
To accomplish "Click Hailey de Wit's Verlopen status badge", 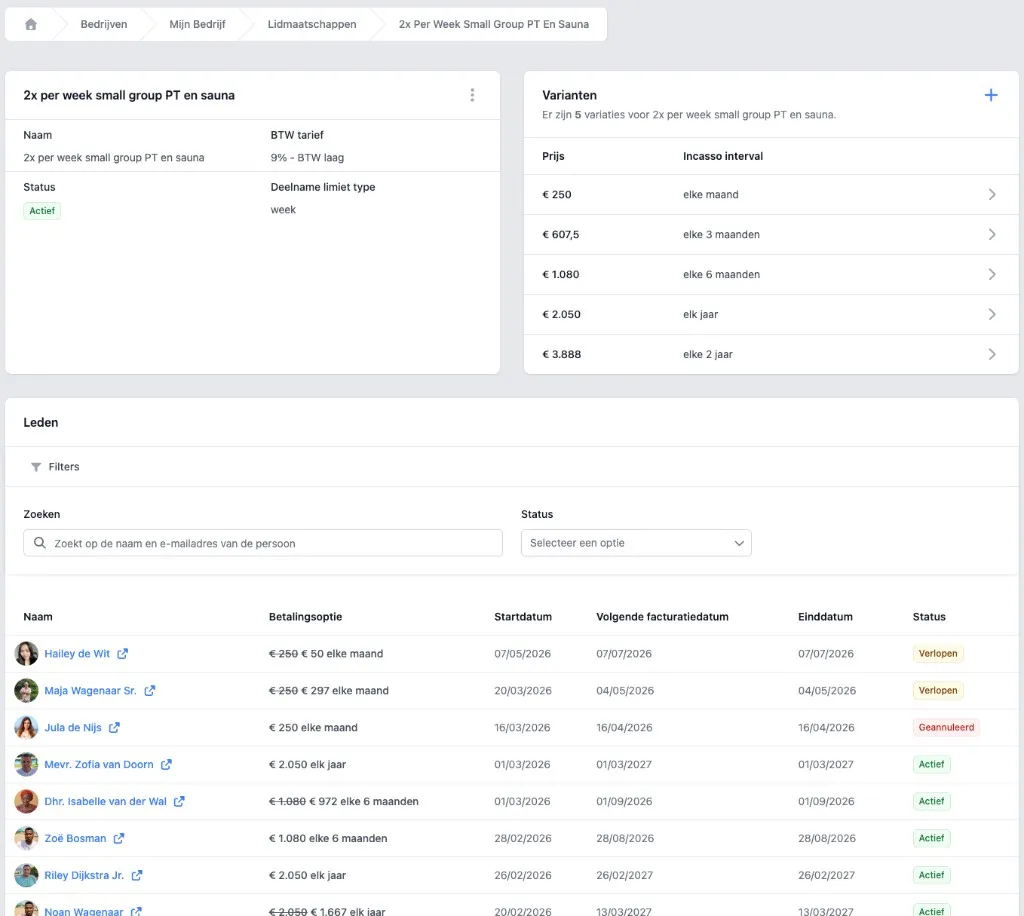I will (938, 654).
